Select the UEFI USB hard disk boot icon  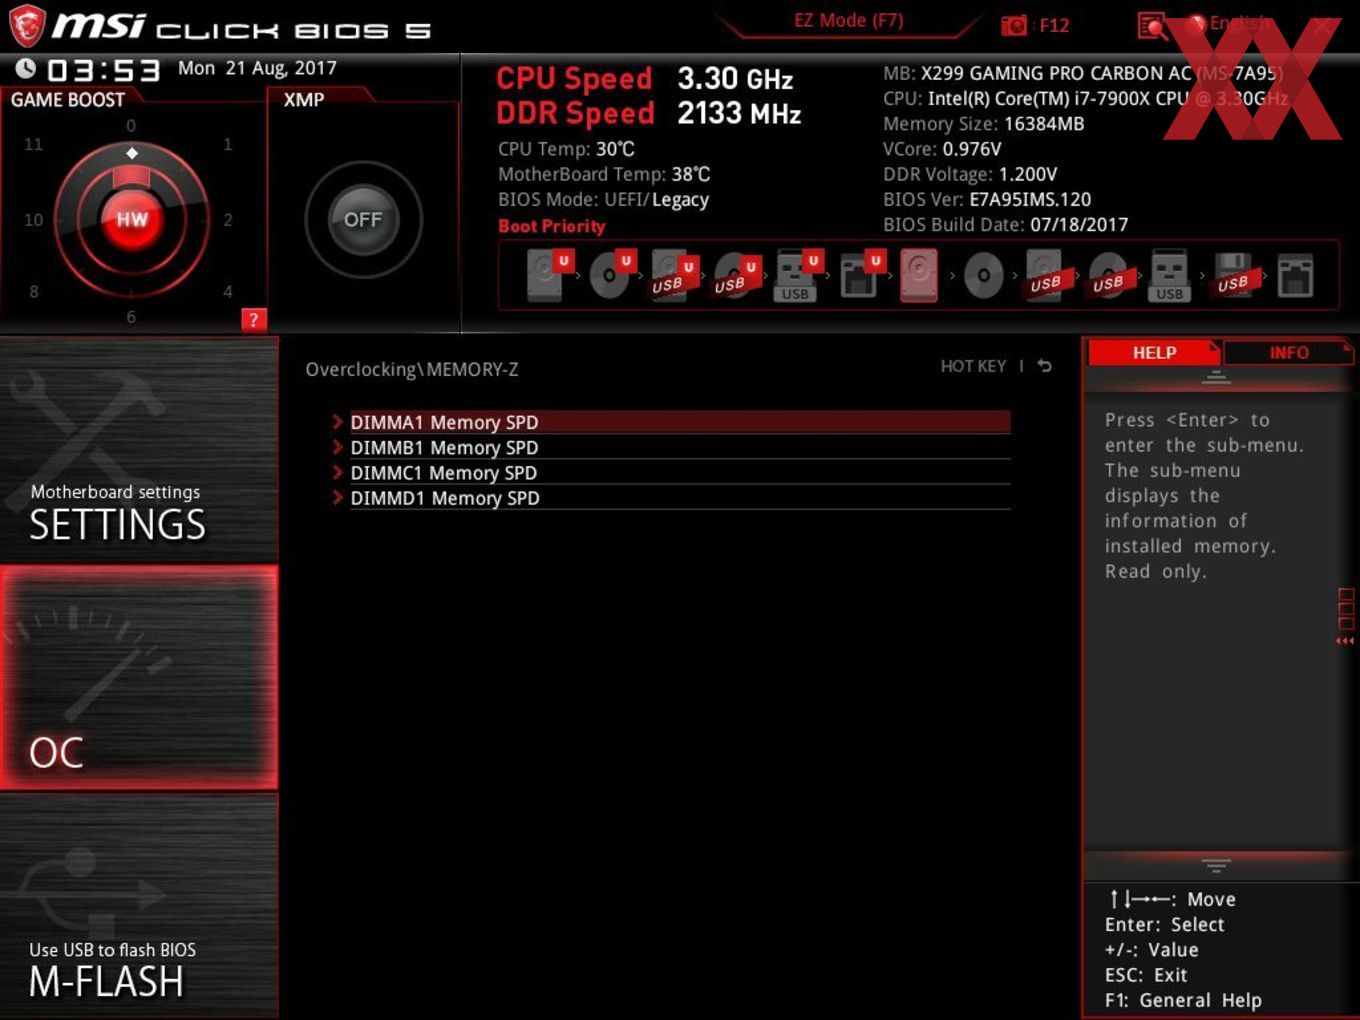[673, 275]
